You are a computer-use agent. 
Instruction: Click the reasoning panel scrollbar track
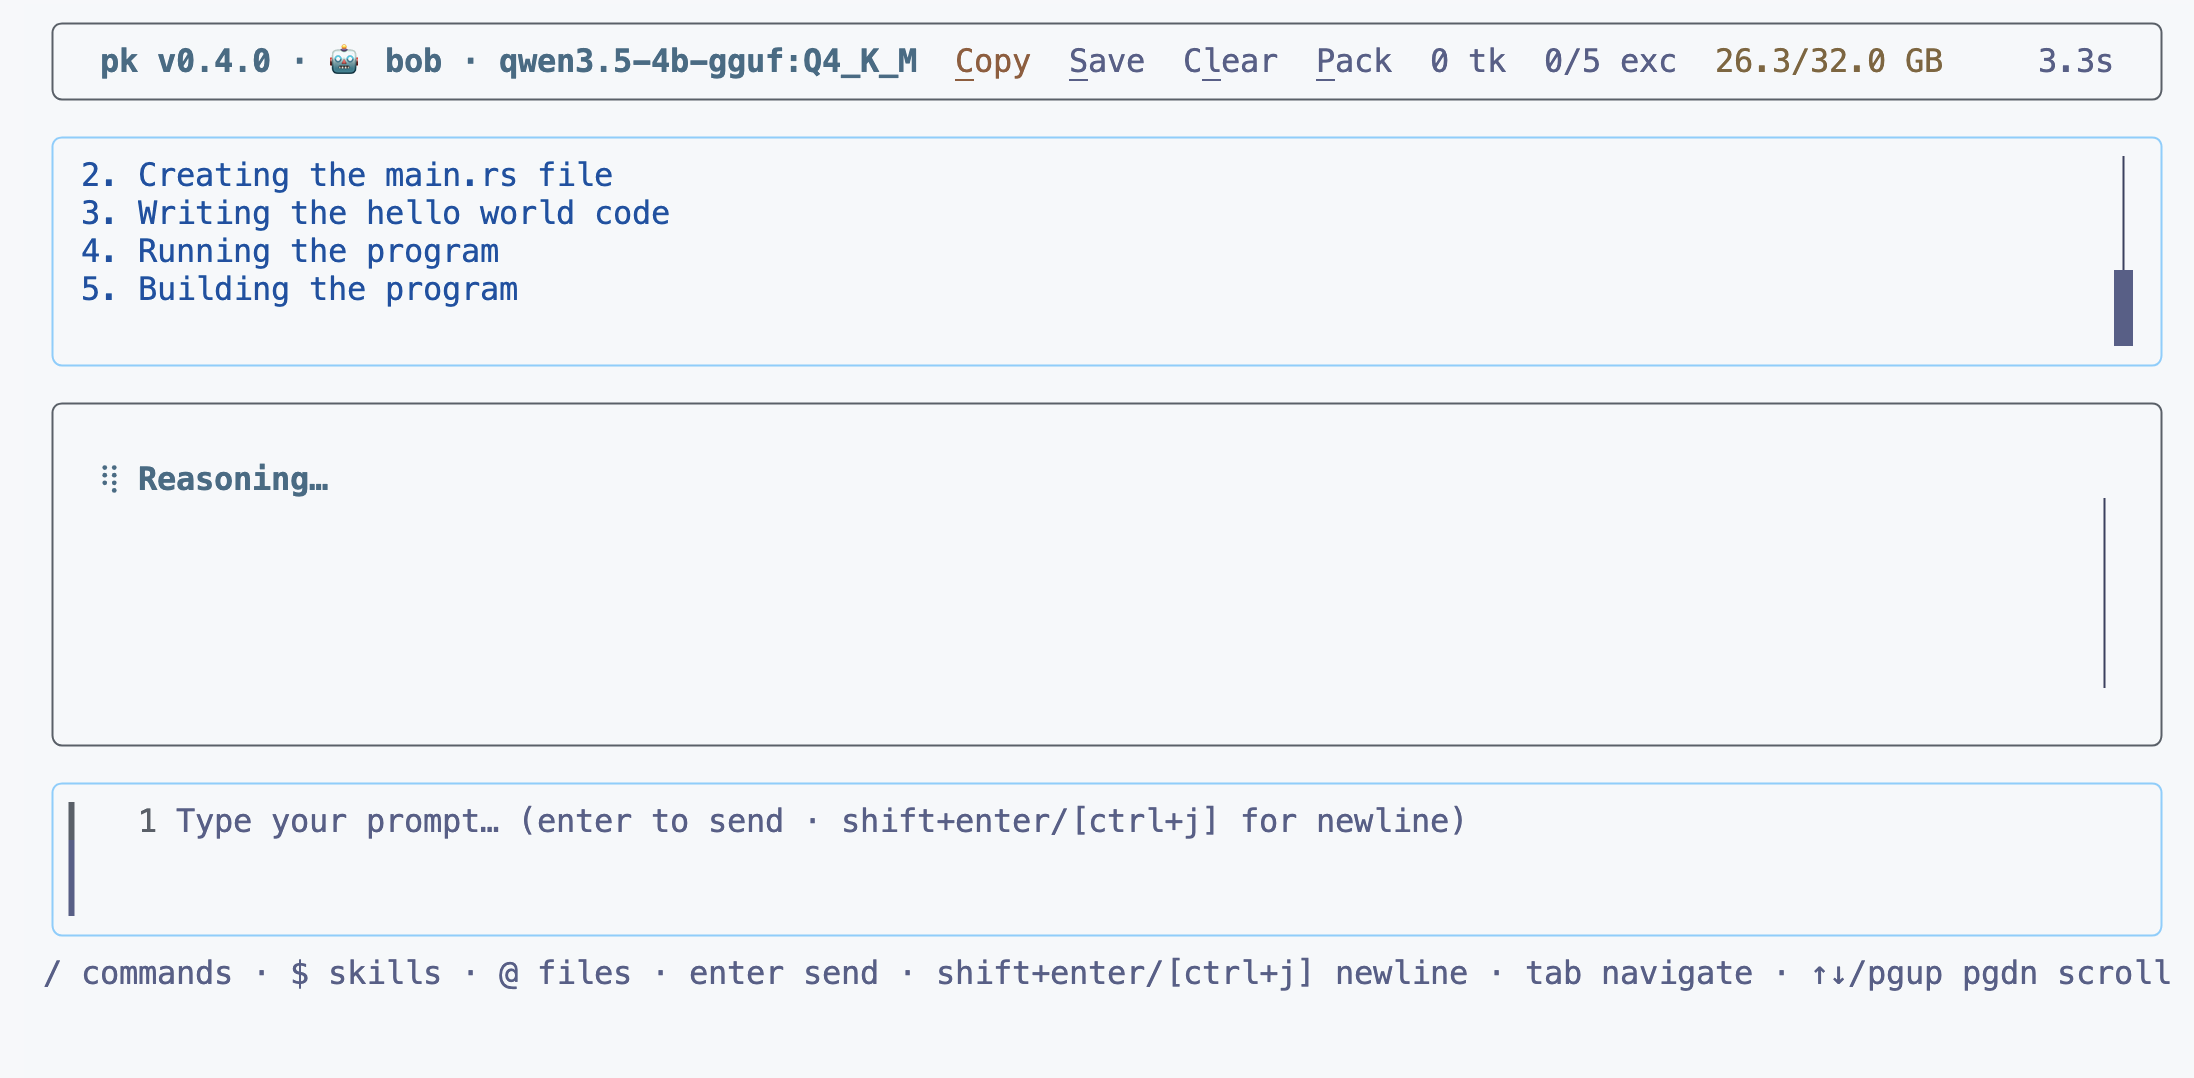coord(2104,593)
